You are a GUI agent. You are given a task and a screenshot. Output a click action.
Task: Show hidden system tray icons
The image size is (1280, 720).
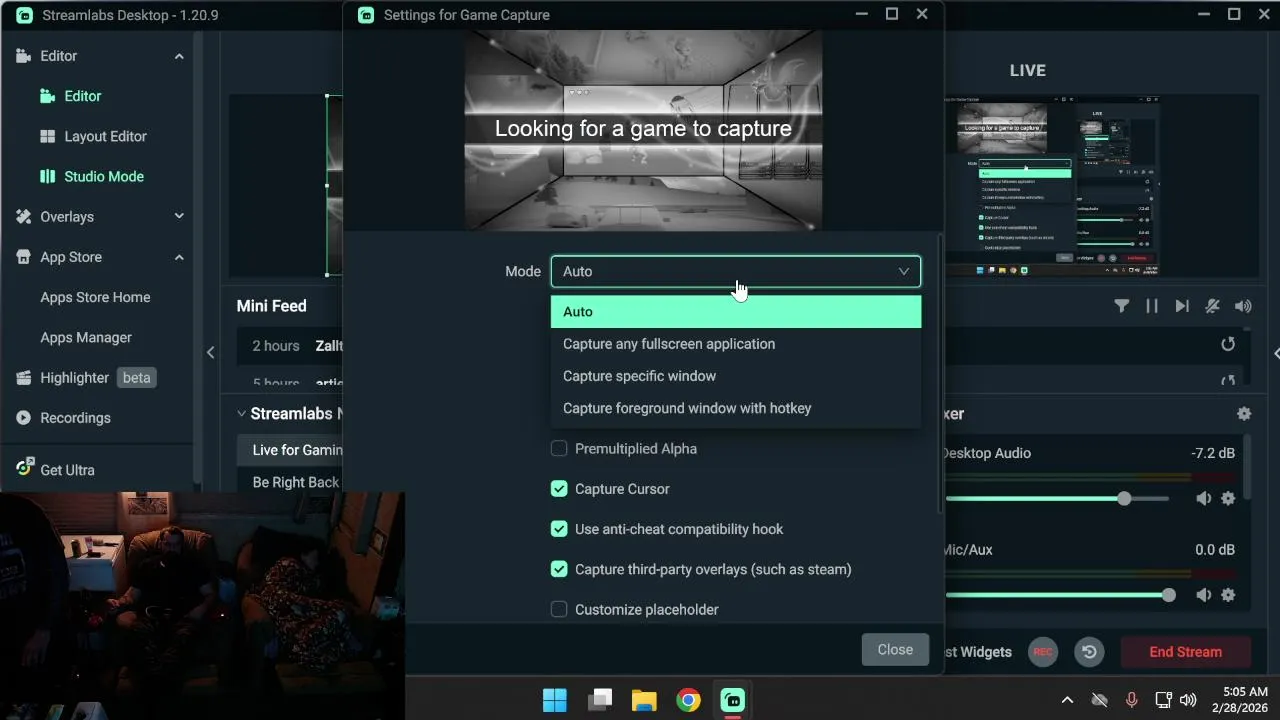tap(1067, 700)
